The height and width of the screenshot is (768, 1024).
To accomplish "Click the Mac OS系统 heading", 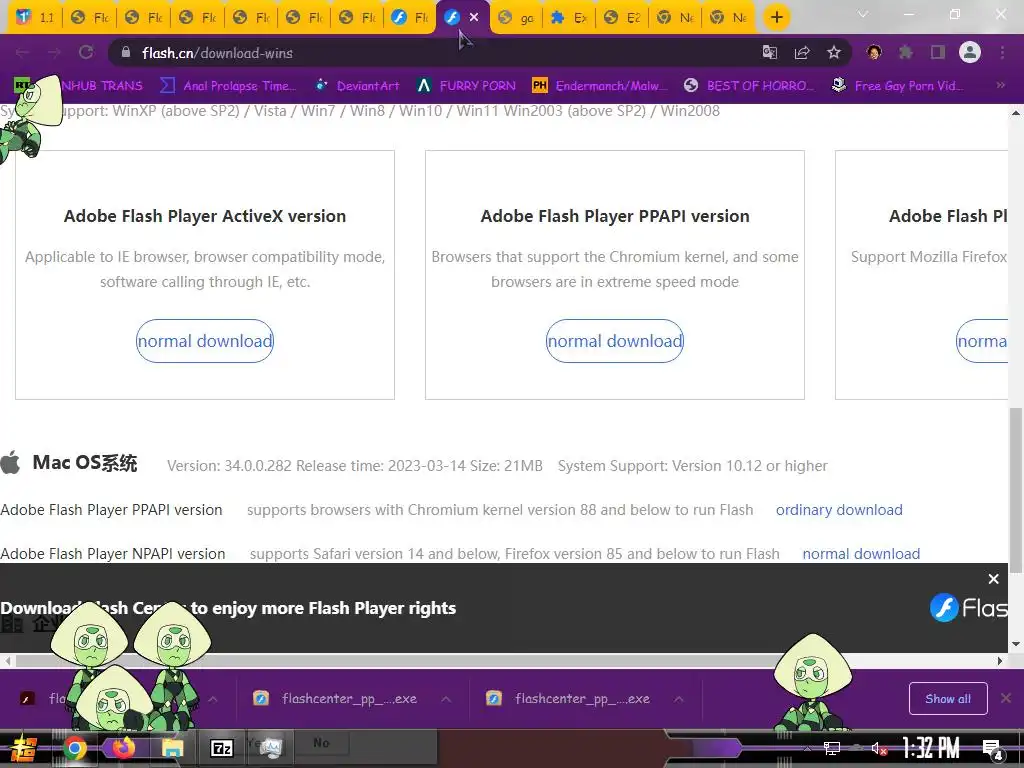I will tap(84, 463).
